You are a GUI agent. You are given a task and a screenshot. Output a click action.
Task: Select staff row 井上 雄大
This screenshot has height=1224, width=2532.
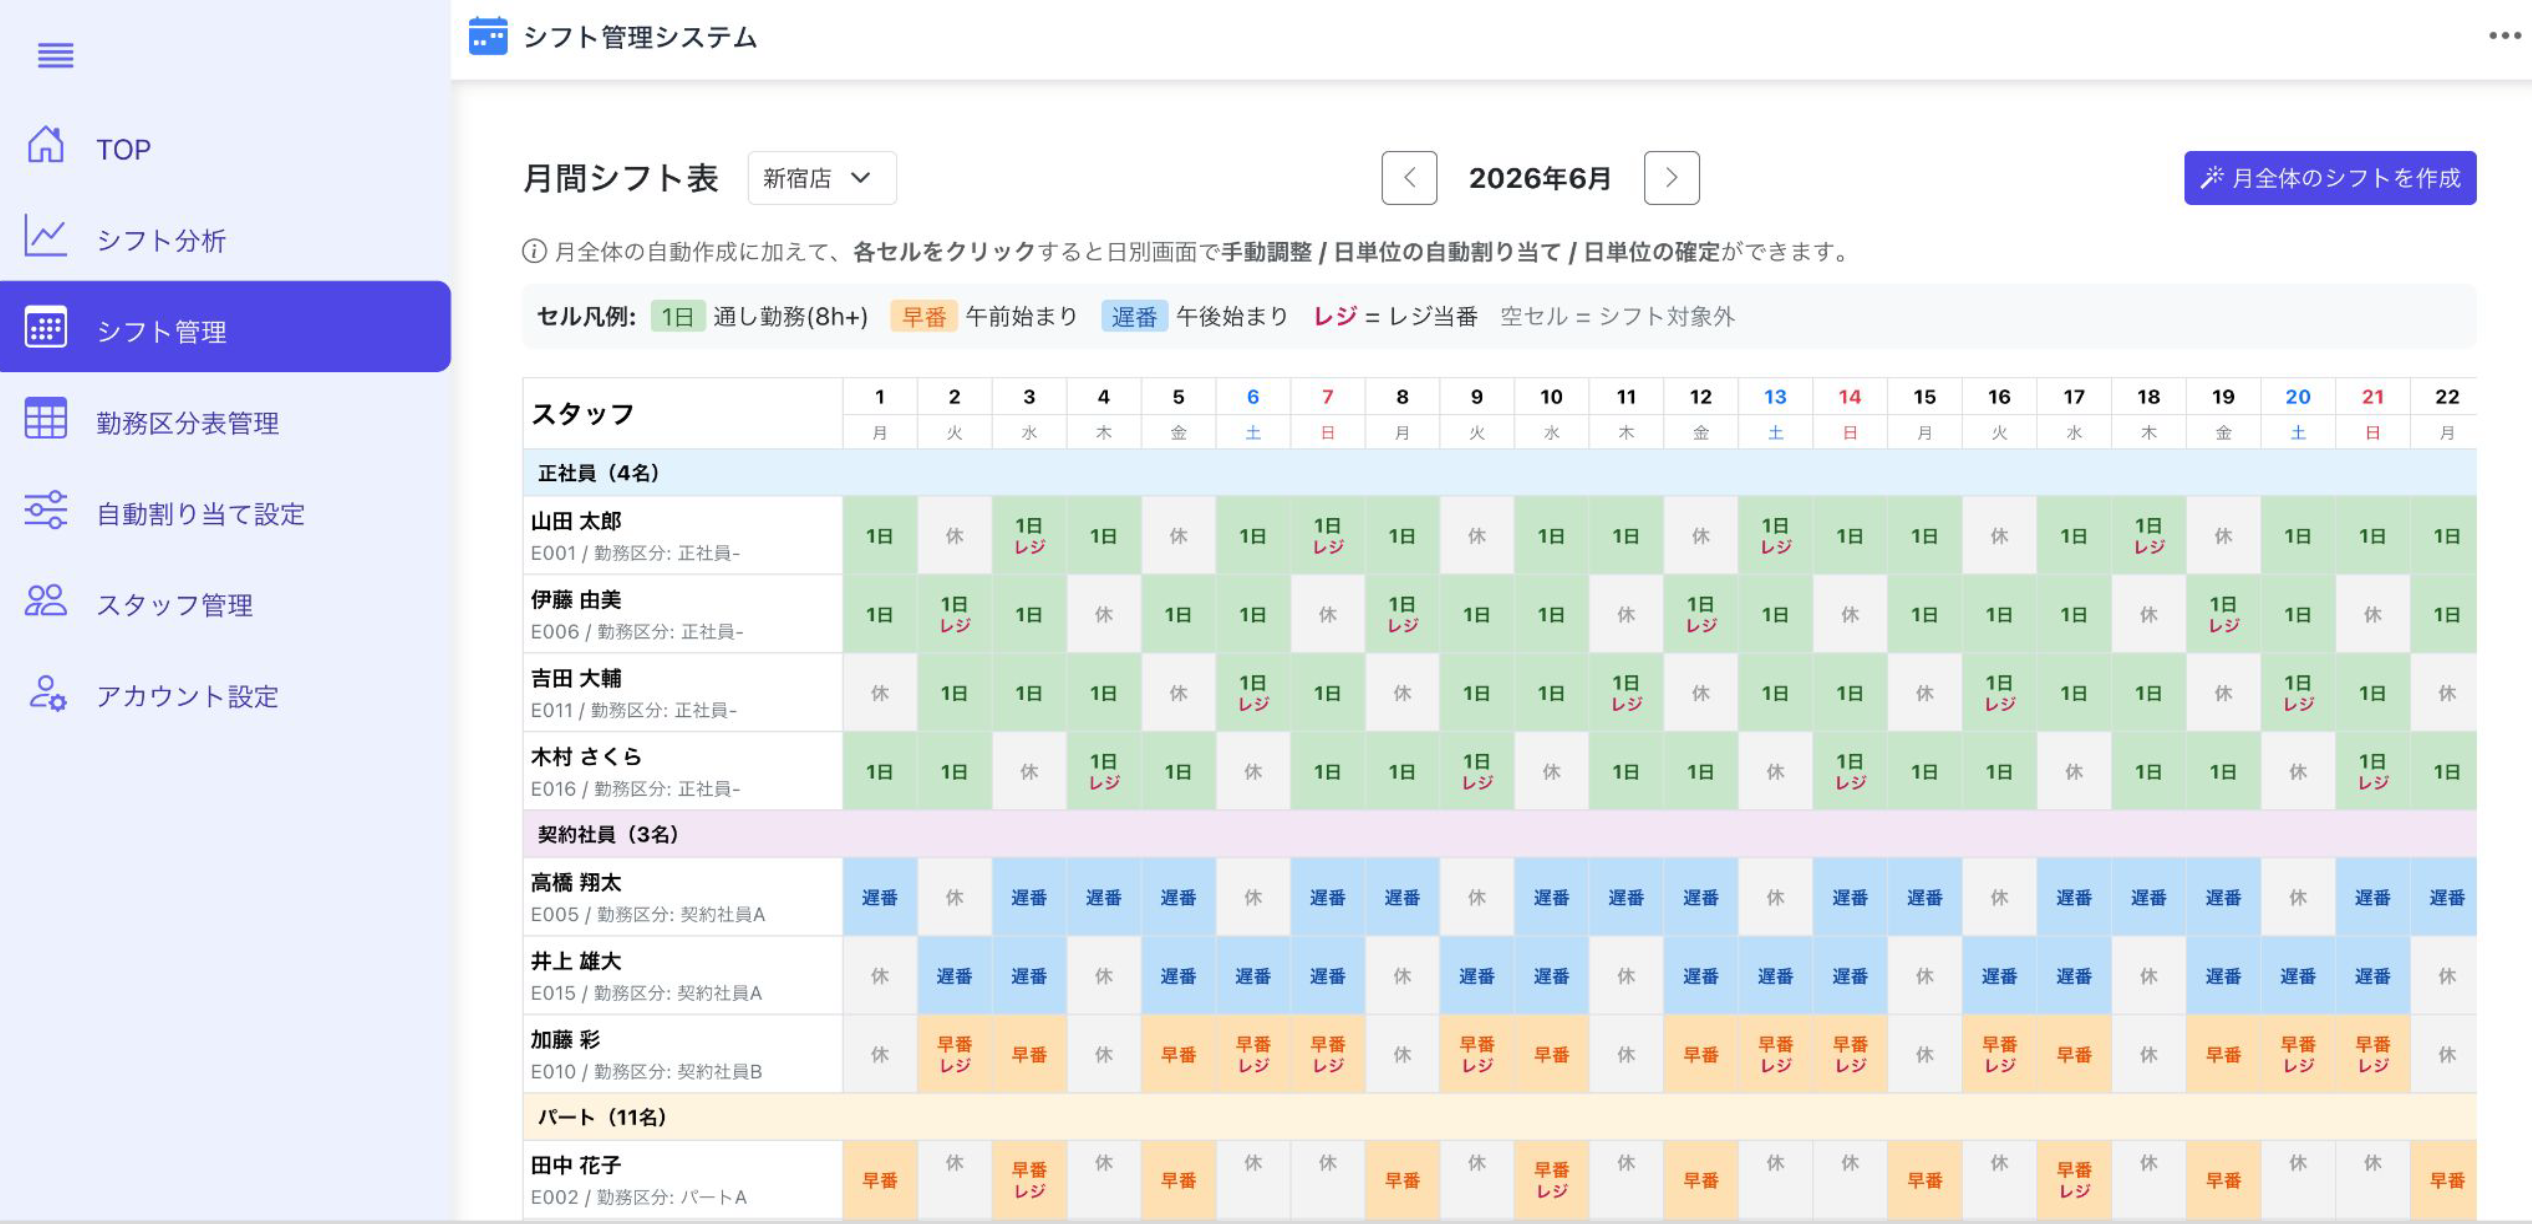click(x=682, y=976)
